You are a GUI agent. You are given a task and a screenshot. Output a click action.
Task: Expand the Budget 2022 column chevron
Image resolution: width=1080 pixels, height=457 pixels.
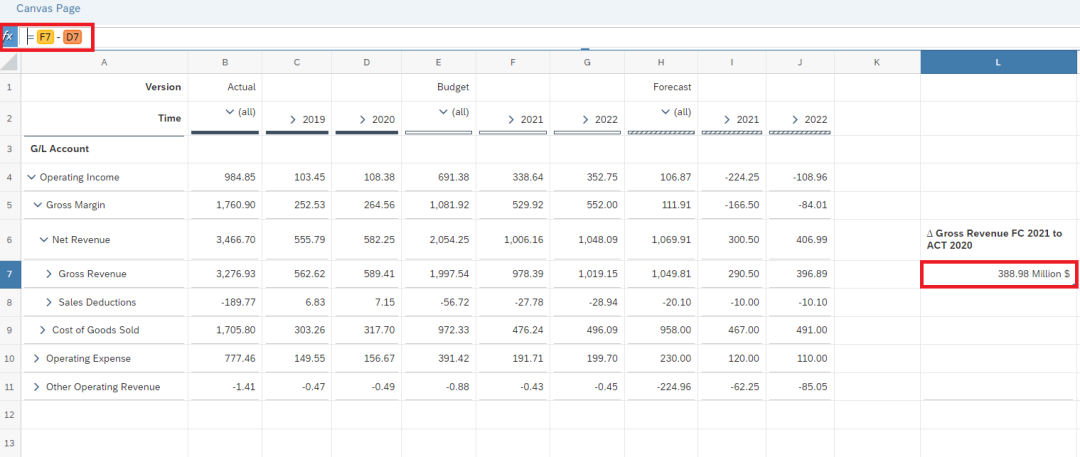585,119
